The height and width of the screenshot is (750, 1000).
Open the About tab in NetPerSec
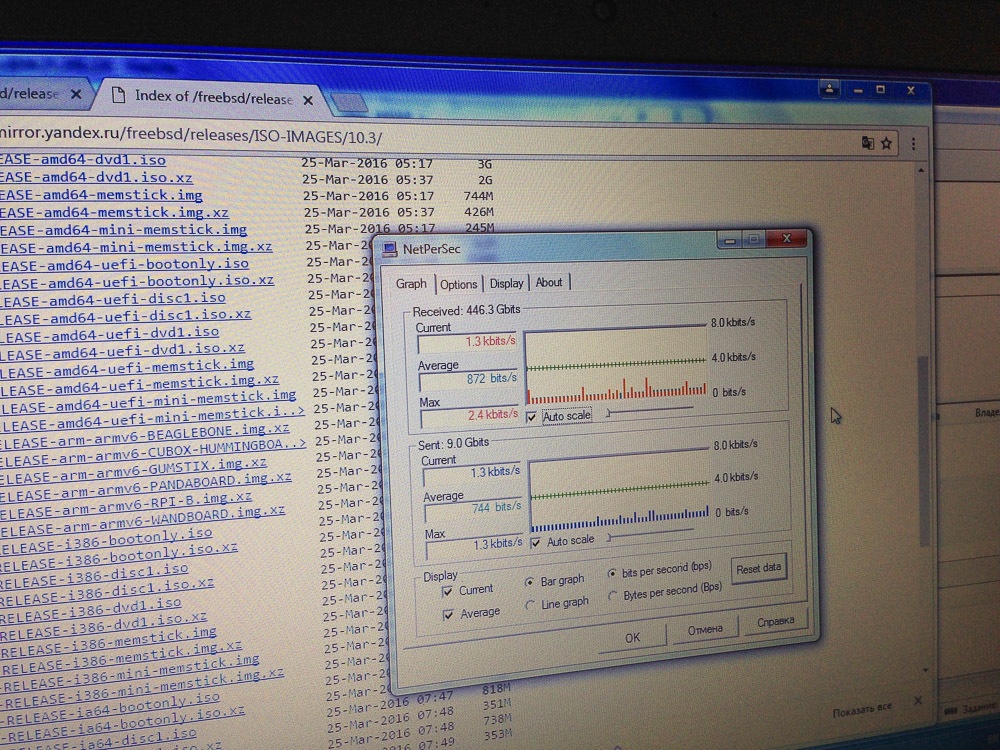click(548, 282)
